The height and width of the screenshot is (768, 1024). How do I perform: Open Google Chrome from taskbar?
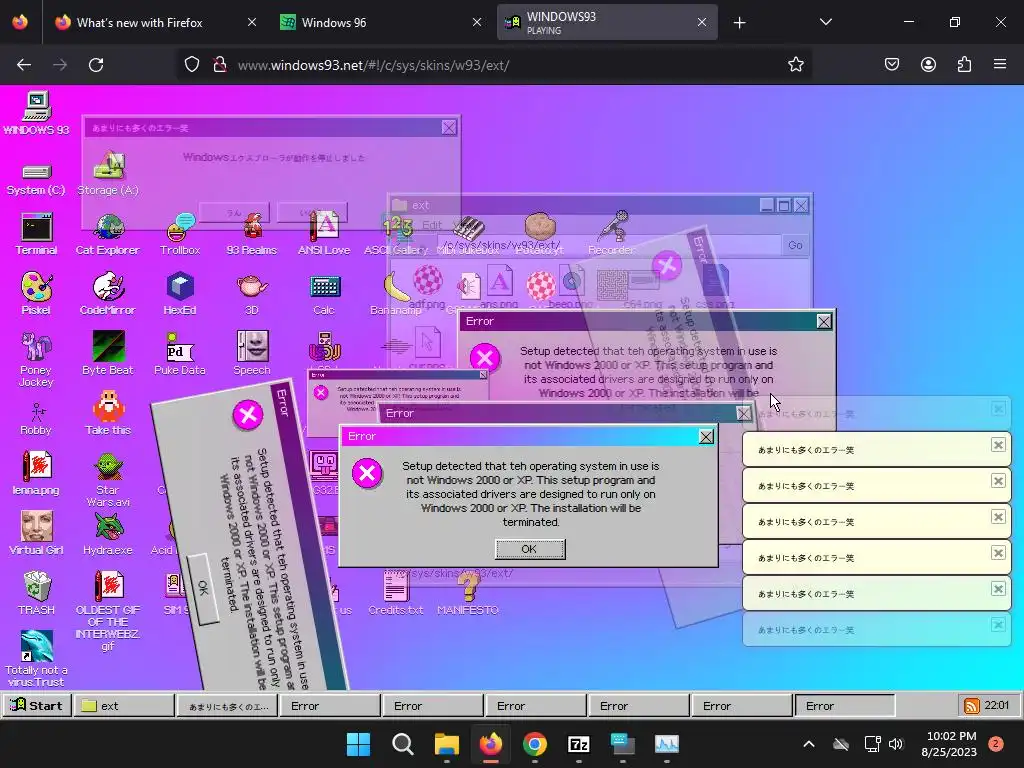pos(535,744)
